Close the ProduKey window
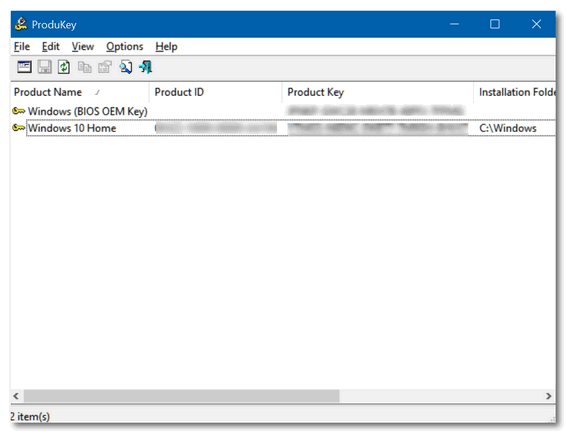This screenshot has height=434, width=567. point(536,24)
